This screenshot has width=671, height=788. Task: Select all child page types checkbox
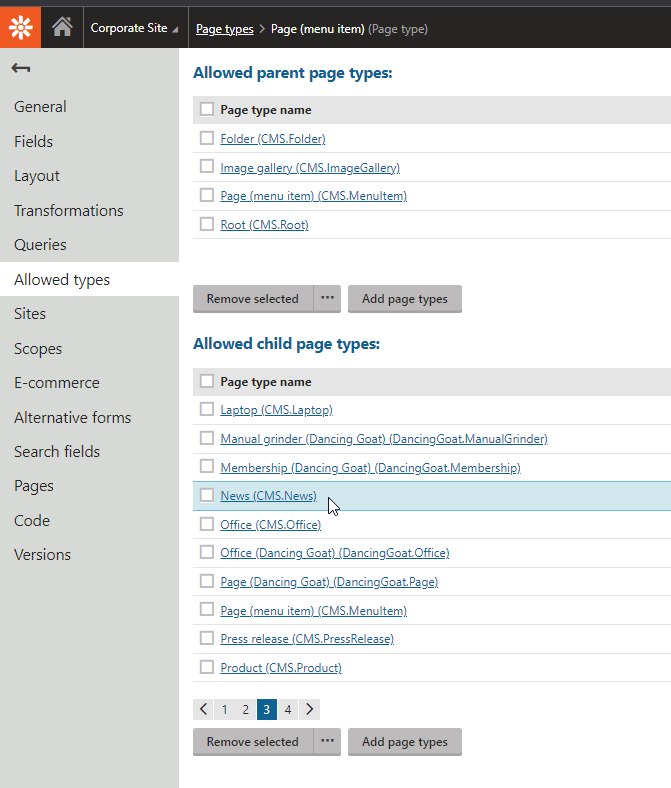[207, 381]
